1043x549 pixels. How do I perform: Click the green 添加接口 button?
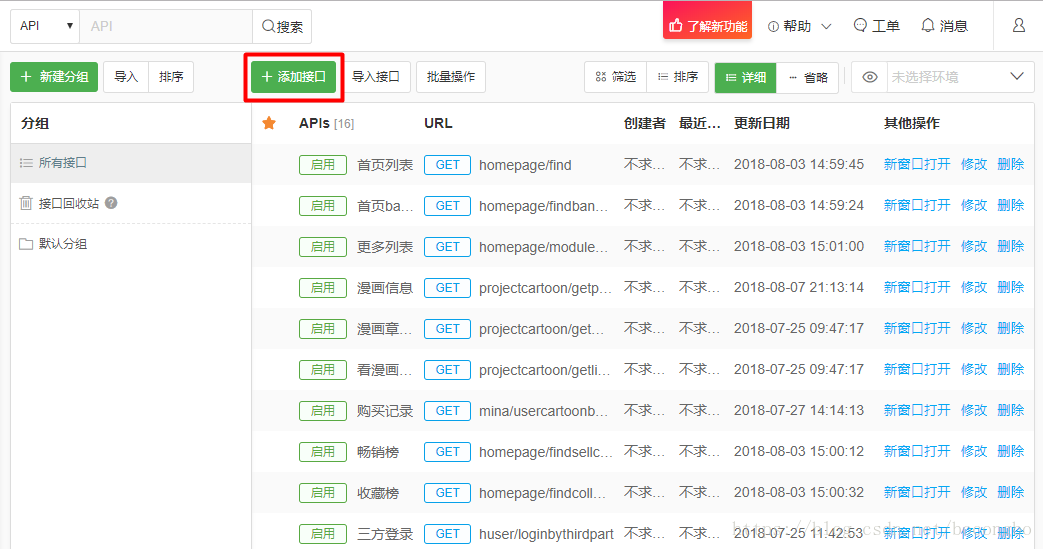coord(293,77)
